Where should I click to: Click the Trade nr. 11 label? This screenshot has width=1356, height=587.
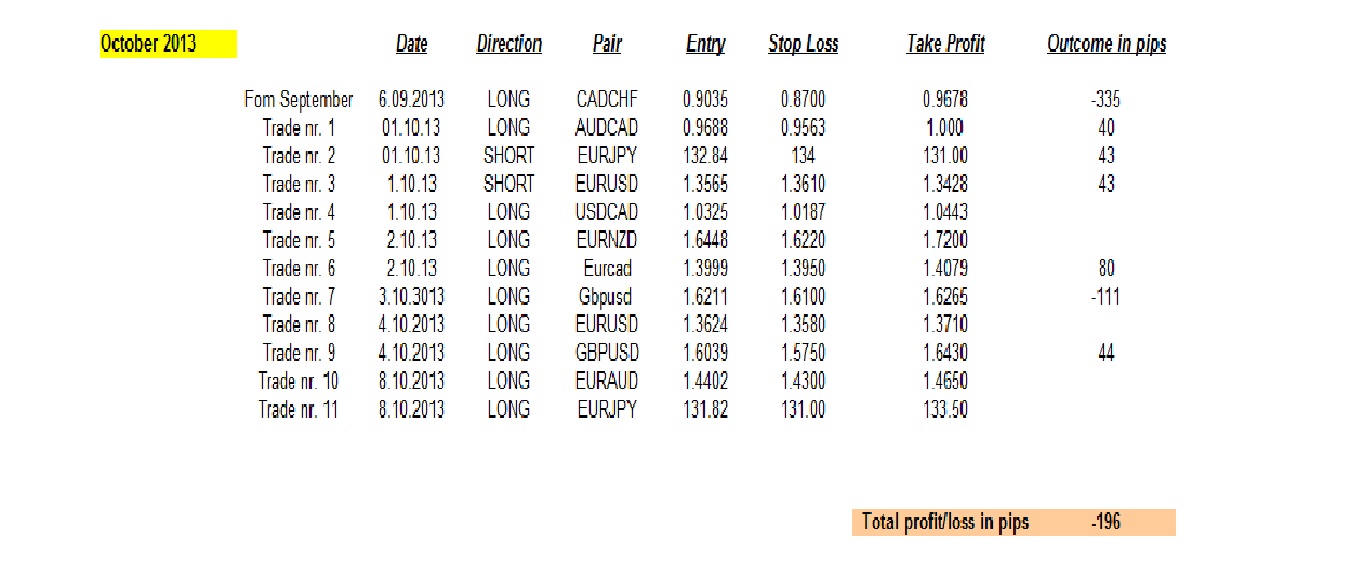[298, 409]
